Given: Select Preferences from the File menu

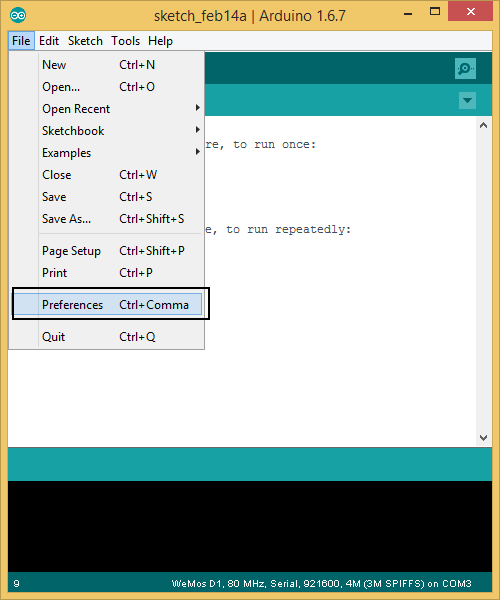Looking at the screenshot, I should [x=106, y=305].
